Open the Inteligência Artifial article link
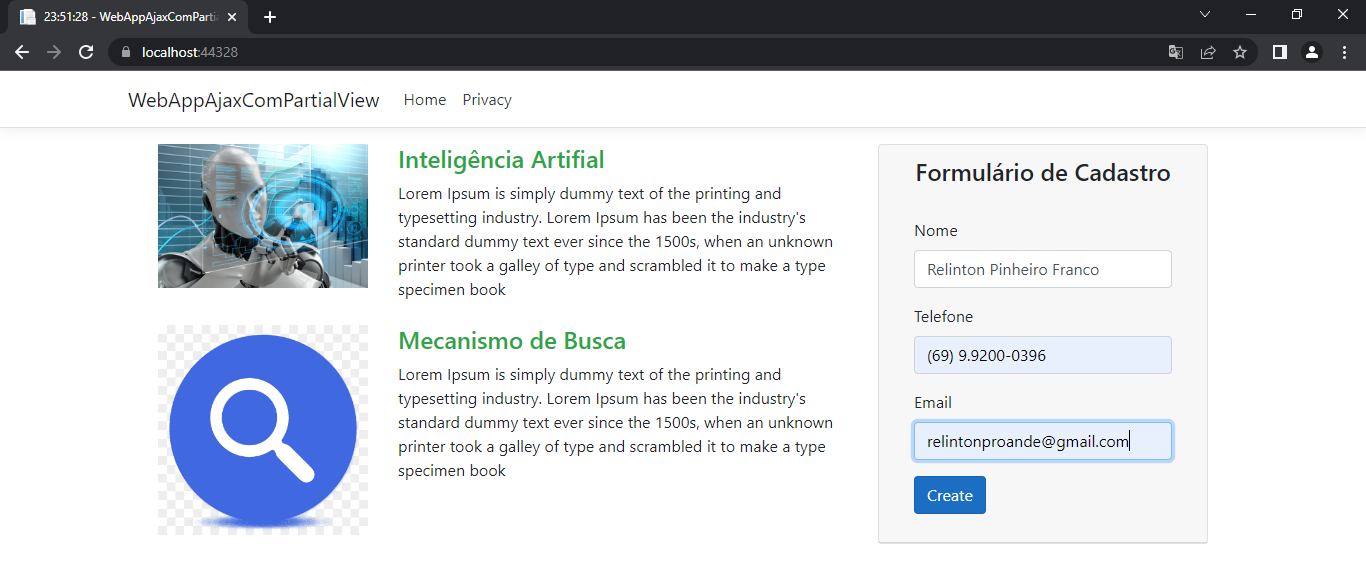This screenshot has height=587, width=1366. click(x=501, y=160)
